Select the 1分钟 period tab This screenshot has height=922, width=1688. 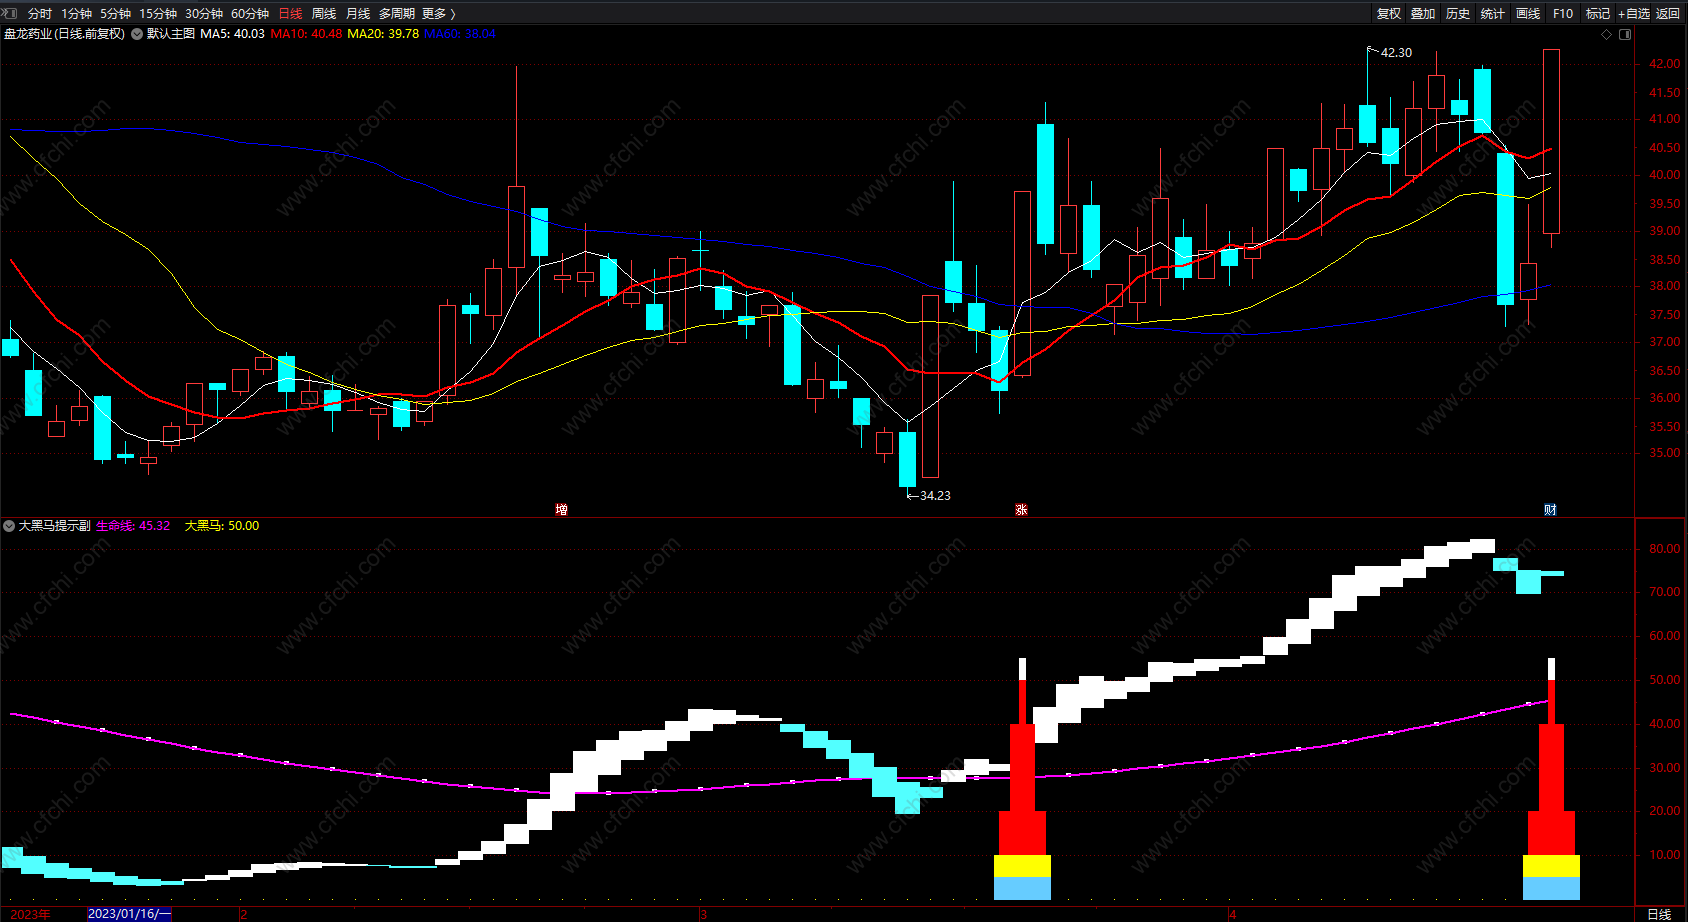[76, 13]
